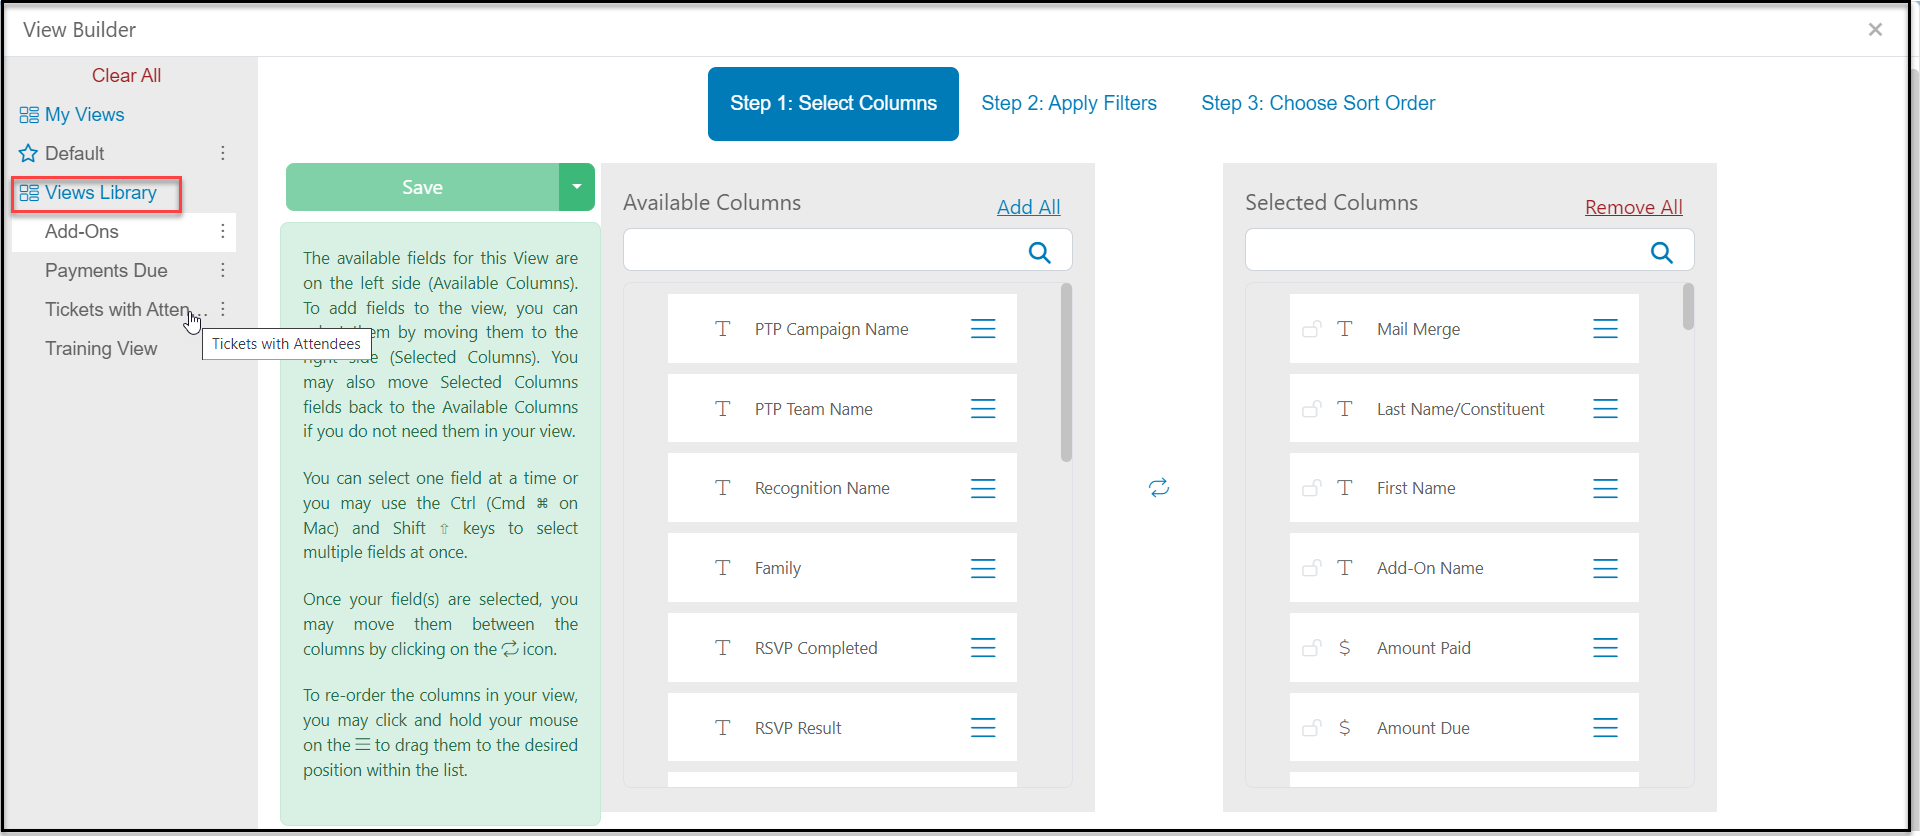
Task: Click the drag handle for RSVP Completed
Action: point(983,648)
